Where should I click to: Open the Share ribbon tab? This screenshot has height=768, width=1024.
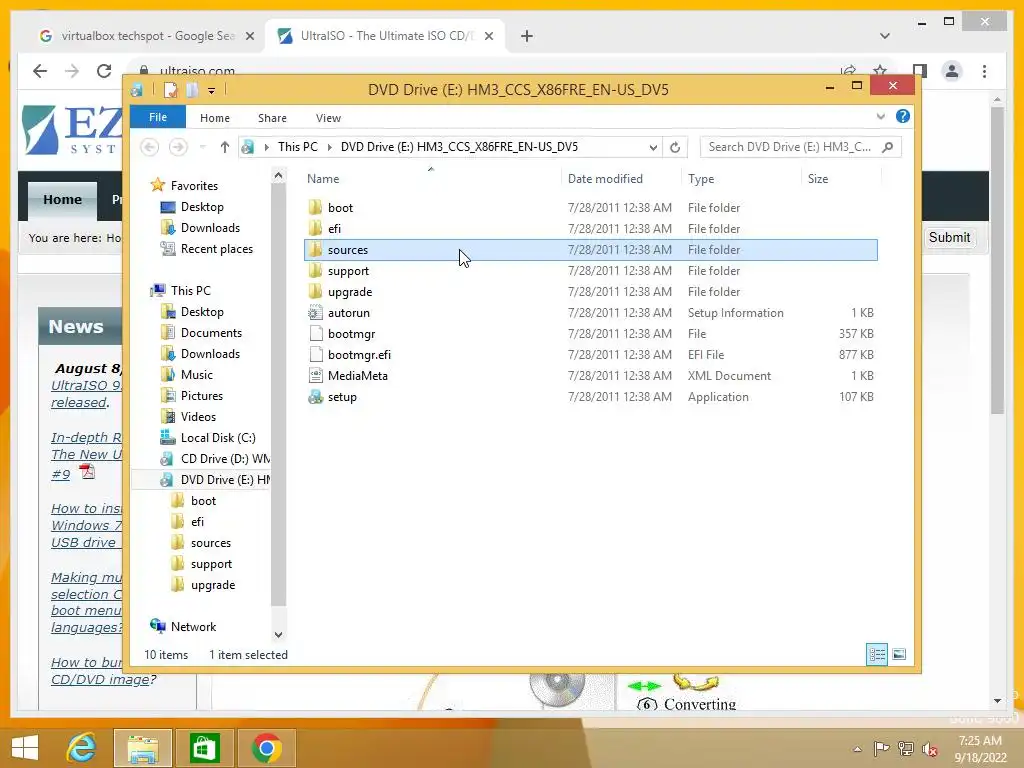click(x=272, y=118)
